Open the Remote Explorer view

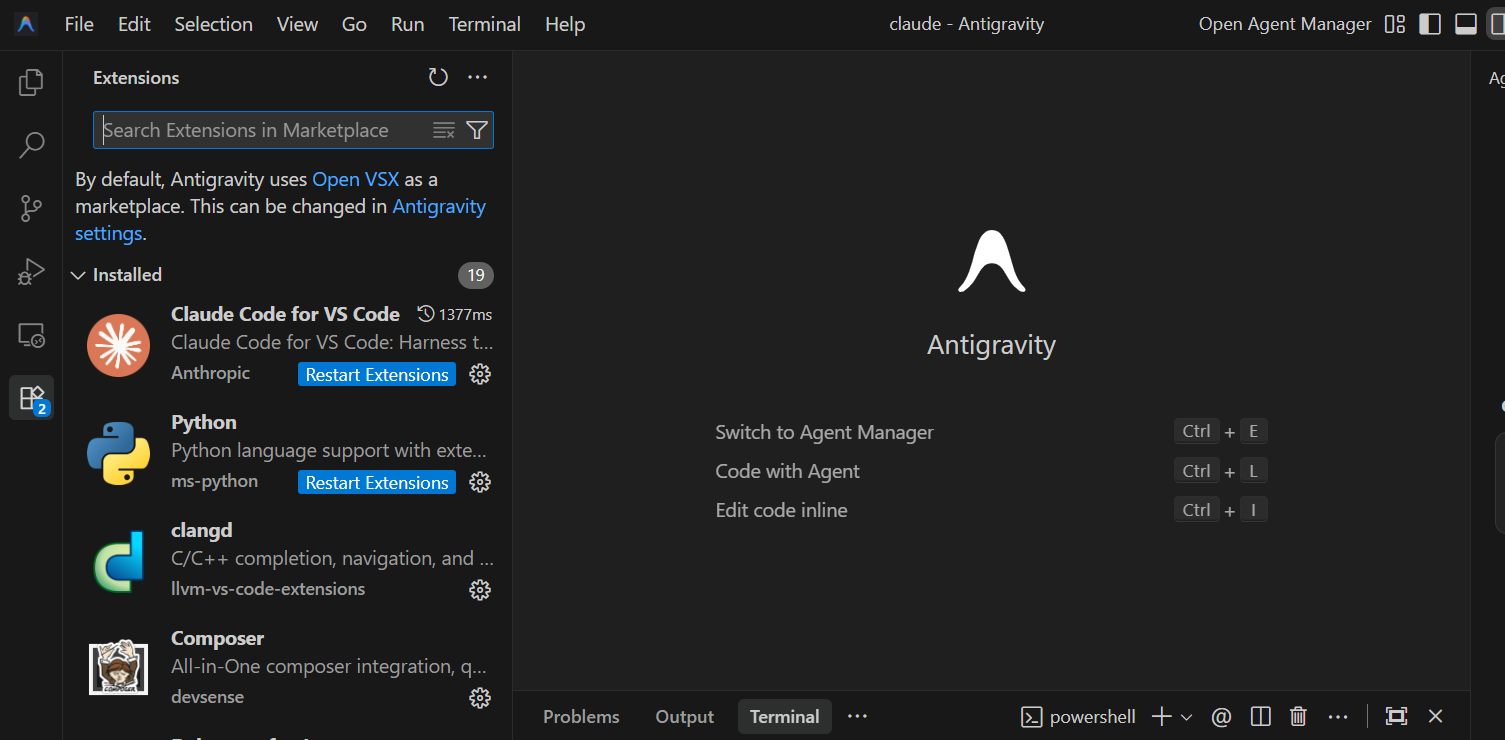(x=30, y=336)
